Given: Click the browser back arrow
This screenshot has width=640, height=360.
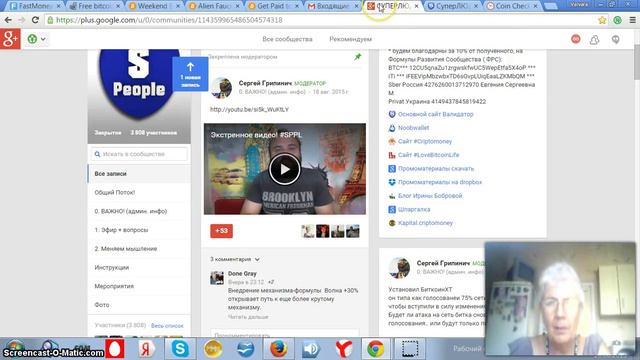Looking at the screenshot, I should click(8, 20).
